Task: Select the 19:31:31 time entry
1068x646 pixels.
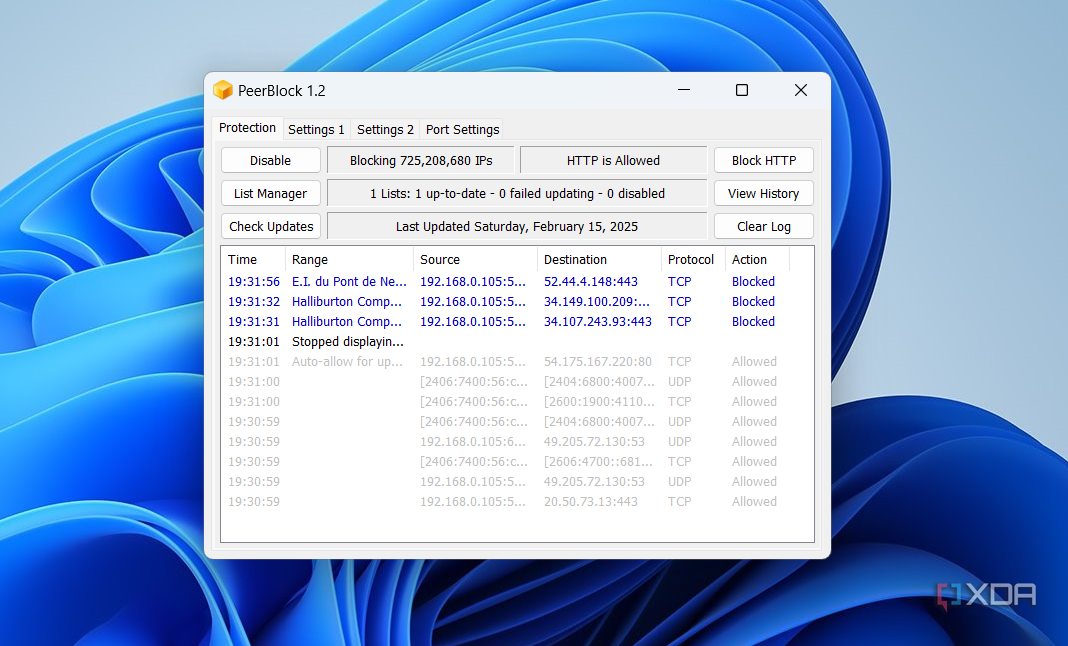Action: pos(253,322)
